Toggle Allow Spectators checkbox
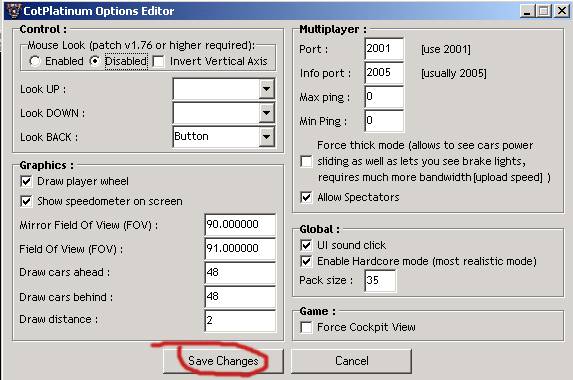This screenshot has width=573, height=380. pyautogui.click(x=306, y=197)
